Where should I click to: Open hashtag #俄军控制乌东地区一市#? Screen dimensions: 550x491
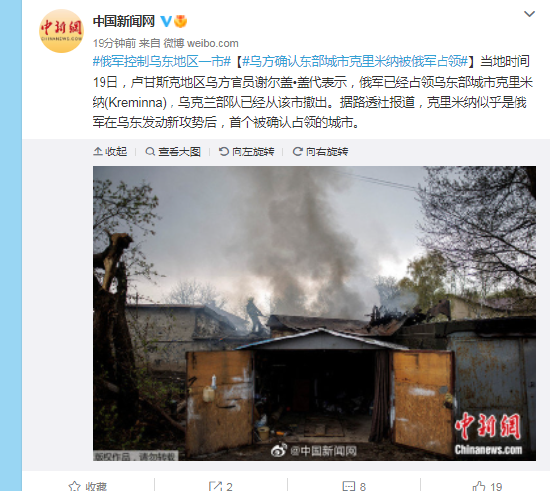pos(162,61)
